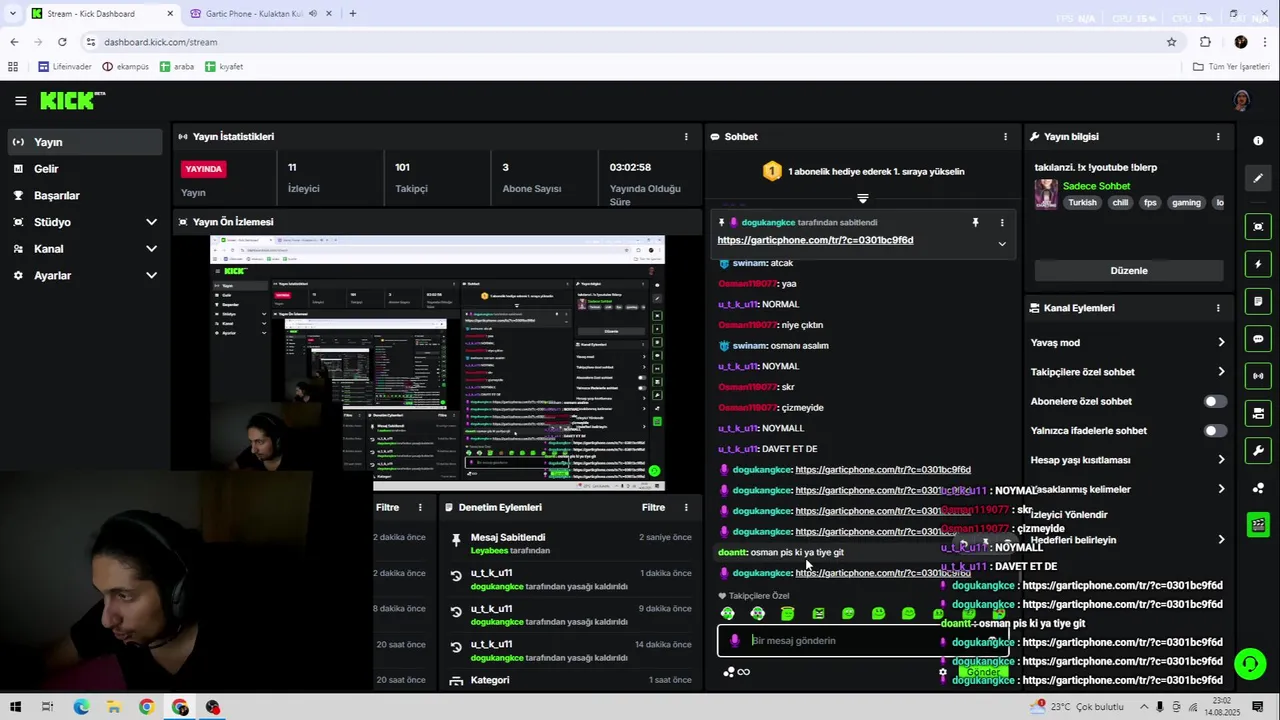Open Hesap yaşı kısıtlaması settings arrow
The image size is (1280, 720).
1221,460
